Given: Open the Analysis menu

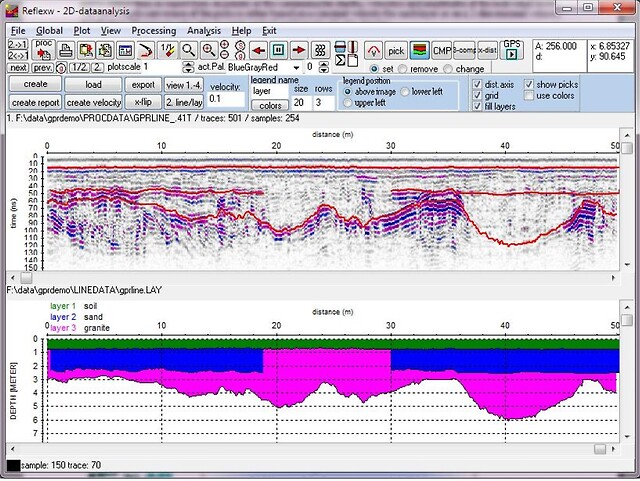Looking at the screenshot, I should pos(203,31).
